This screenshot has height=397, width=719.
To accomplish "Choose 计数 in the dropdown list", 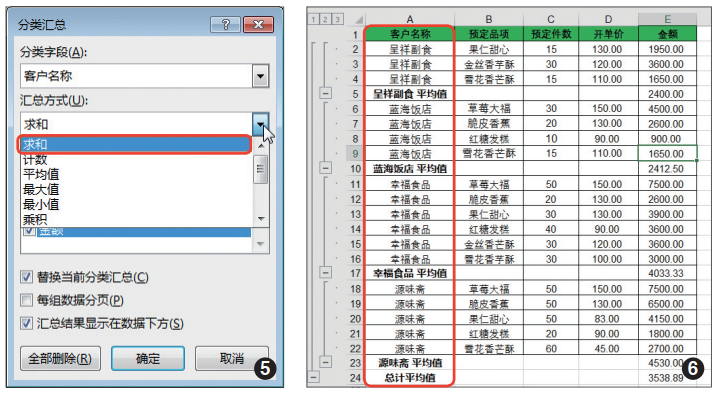I will point(35,160).
